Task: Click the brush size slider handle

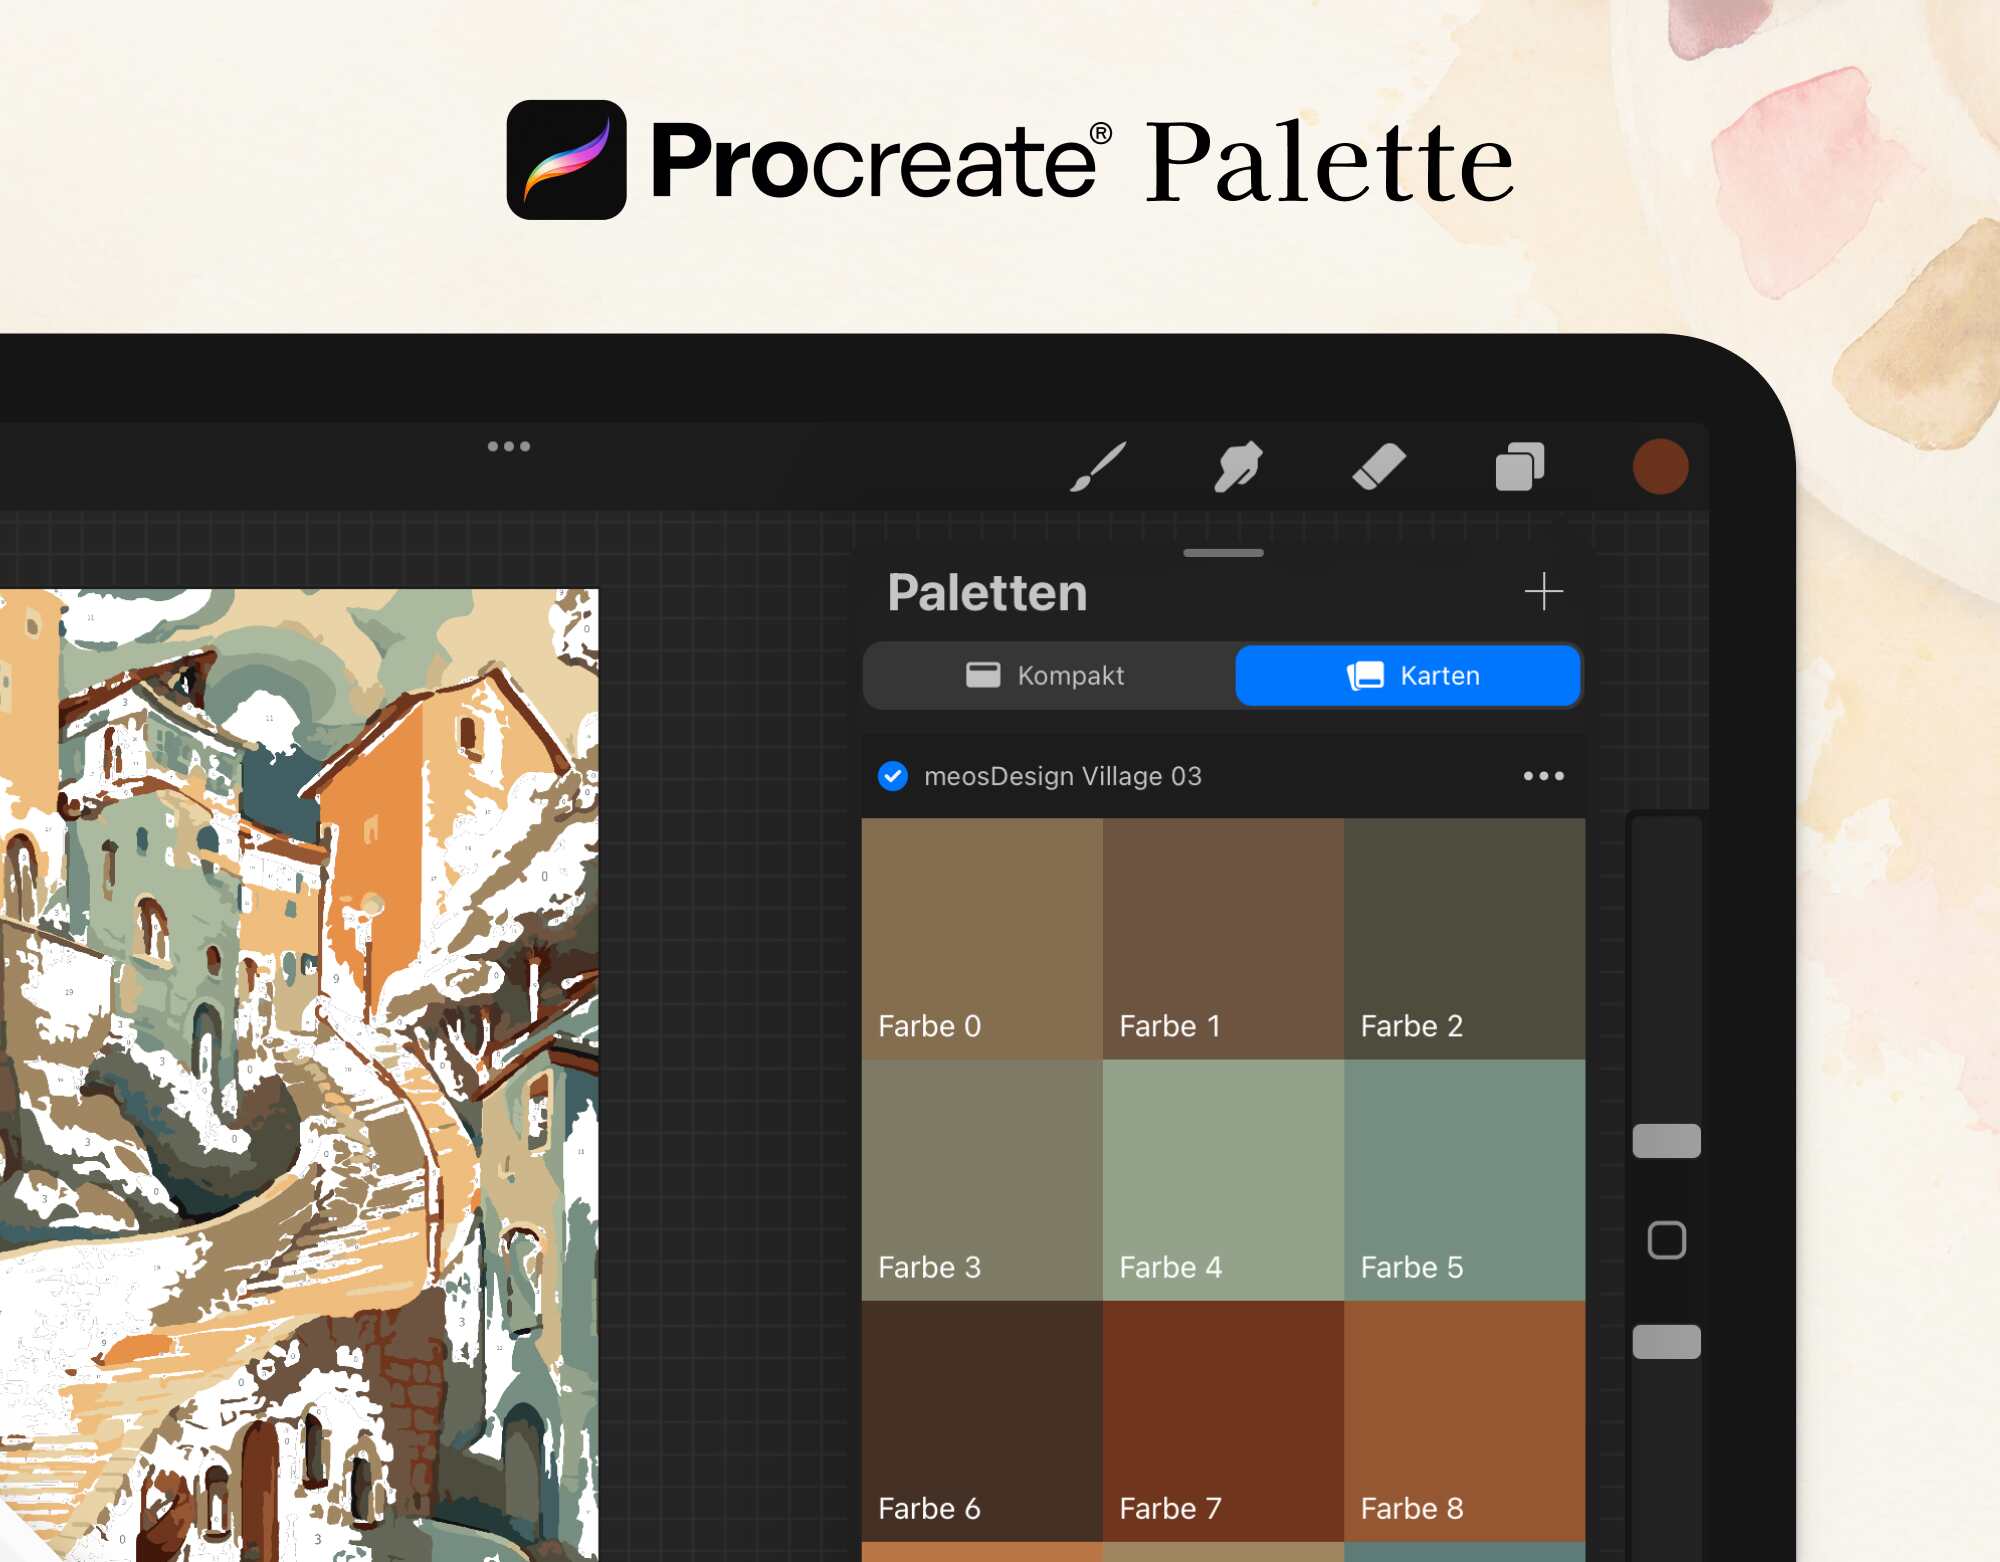Action: [x=1666, y=1141]
